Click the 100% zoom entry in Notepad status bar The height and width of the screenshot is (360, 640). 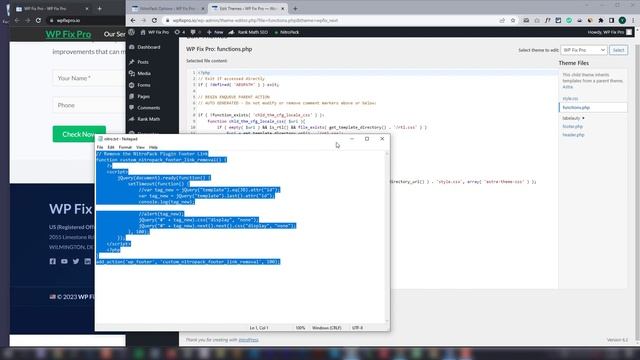[x=300, y=328]
